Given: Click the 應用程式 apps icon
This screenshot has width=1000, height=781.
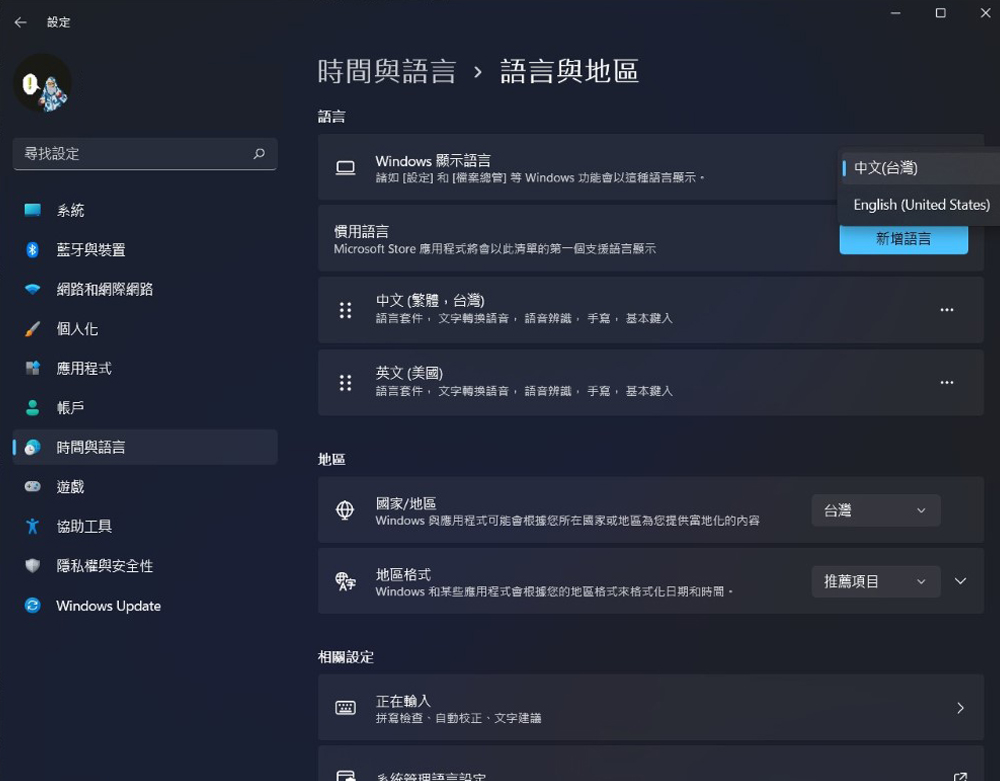Looking at the screenshot, I should (33, 369).
